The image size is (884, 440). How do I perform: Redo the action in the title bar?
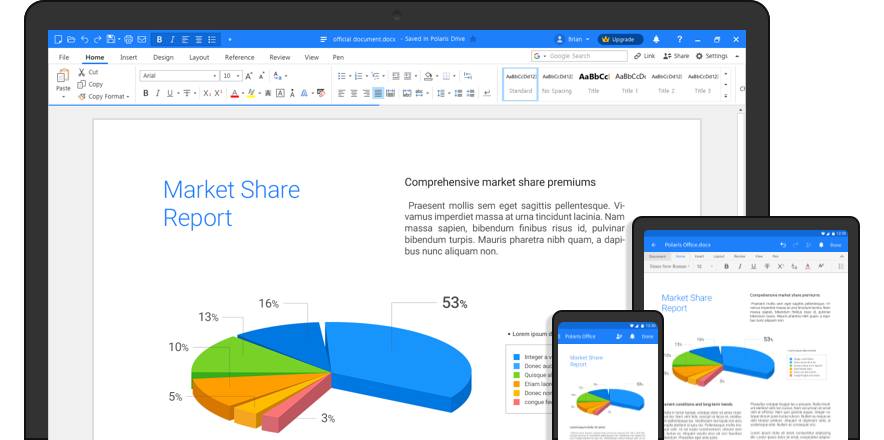pyautogui.click(x=97, y=39)
